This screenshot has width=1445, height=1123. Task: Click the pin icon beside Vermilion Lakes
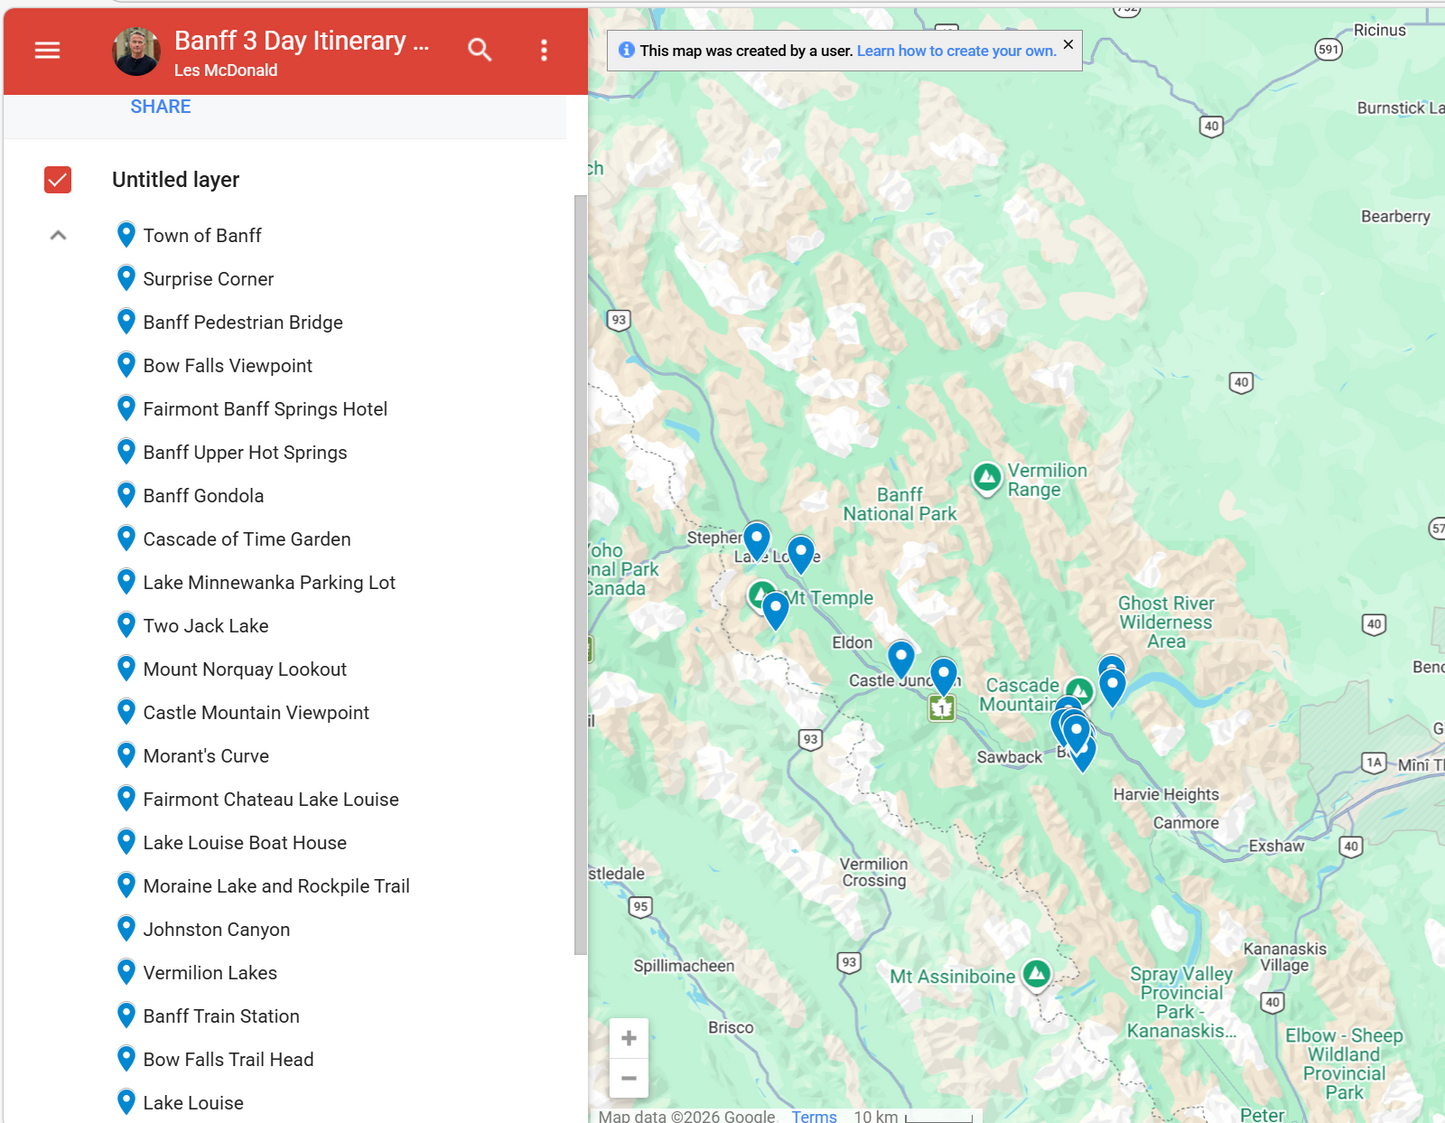tap(126, 971)
